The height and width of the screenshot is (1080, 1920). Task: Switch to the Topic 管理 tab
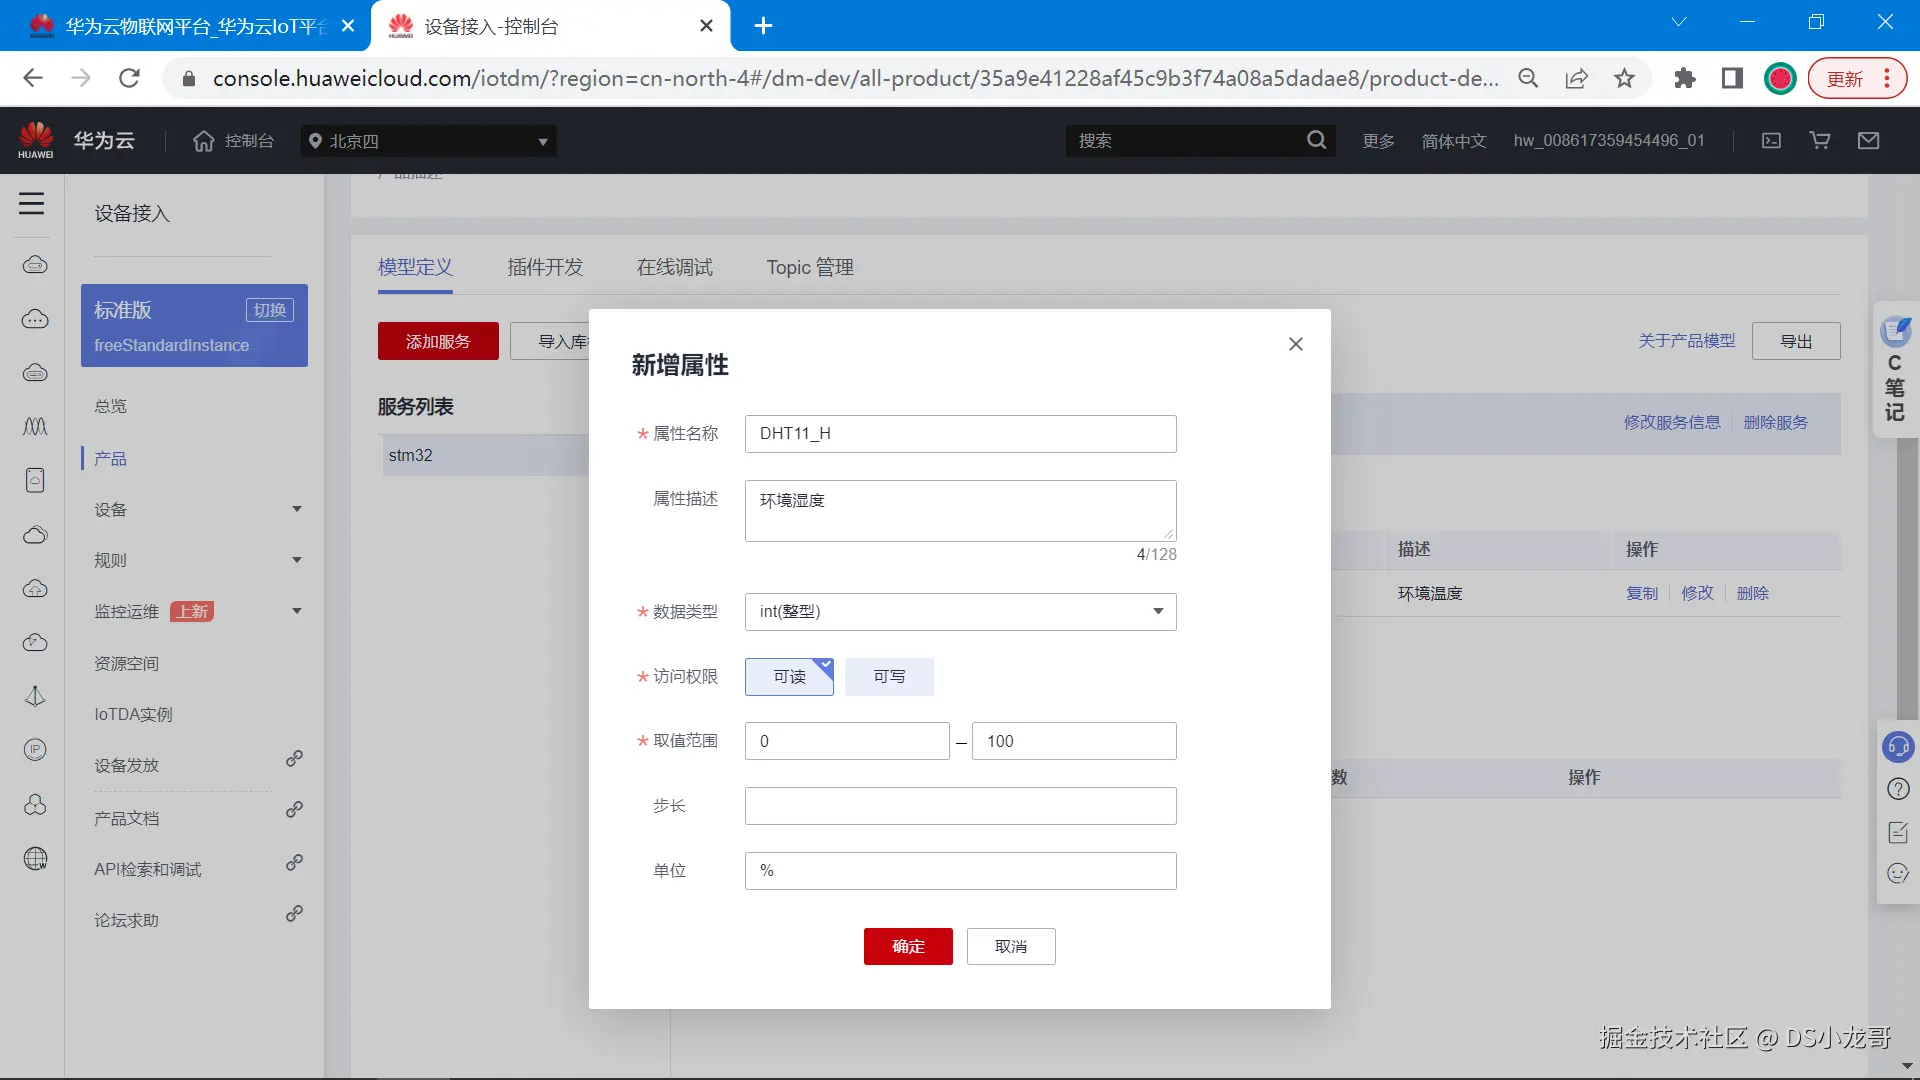click(810, 267)
